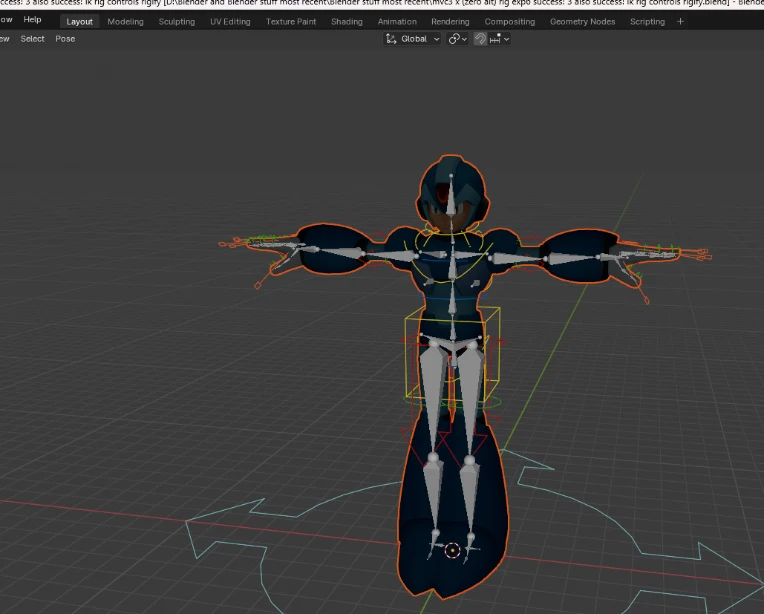Image resolution: width=764 pixels, height=614 pixels.
Task: Open the Global transform orientation dropdown
Action: click(x=412, y=39)
